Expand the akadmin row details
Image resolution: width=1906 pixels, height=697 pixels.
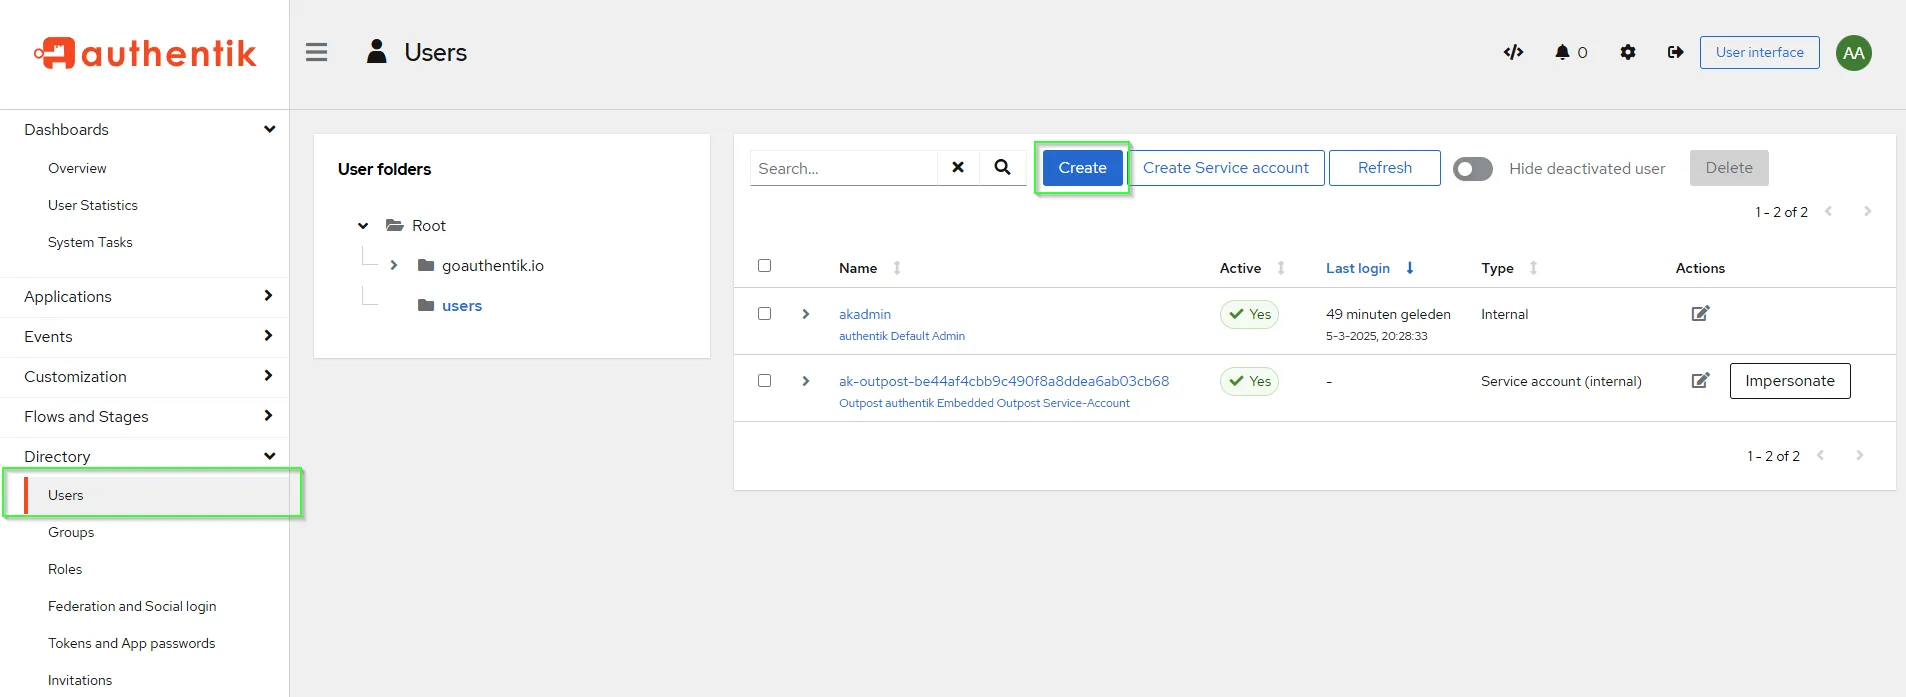[806, 314]
